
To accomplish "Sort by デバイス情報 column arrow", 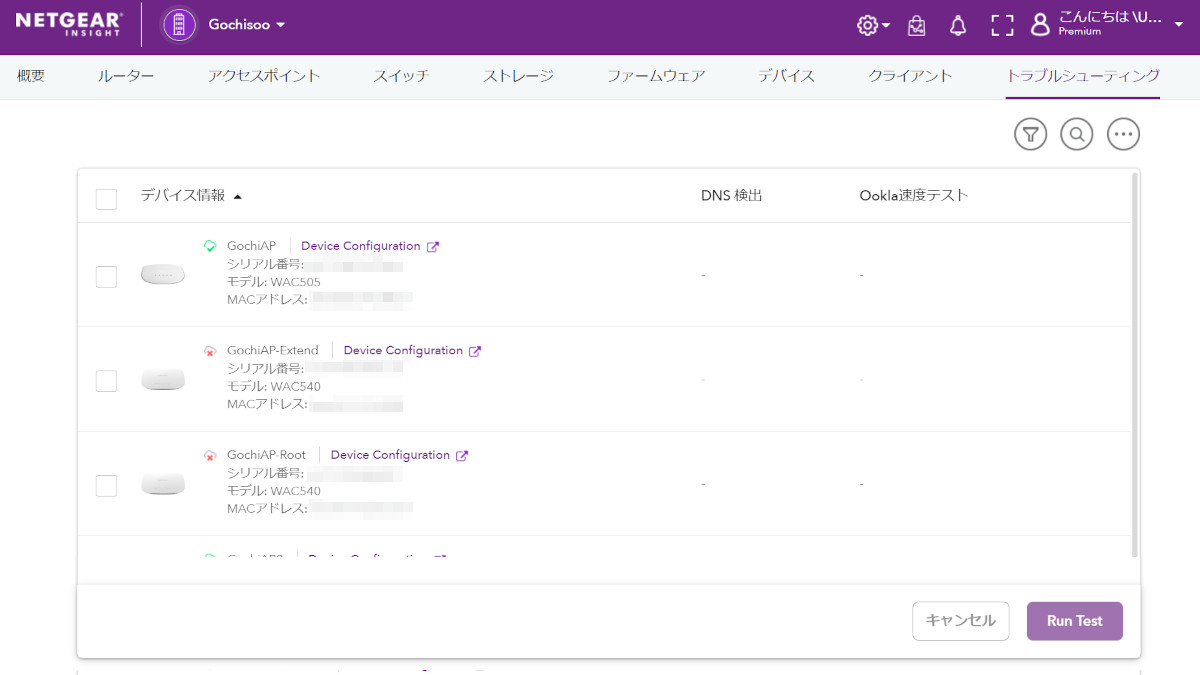I will click(x=238, y=197).
